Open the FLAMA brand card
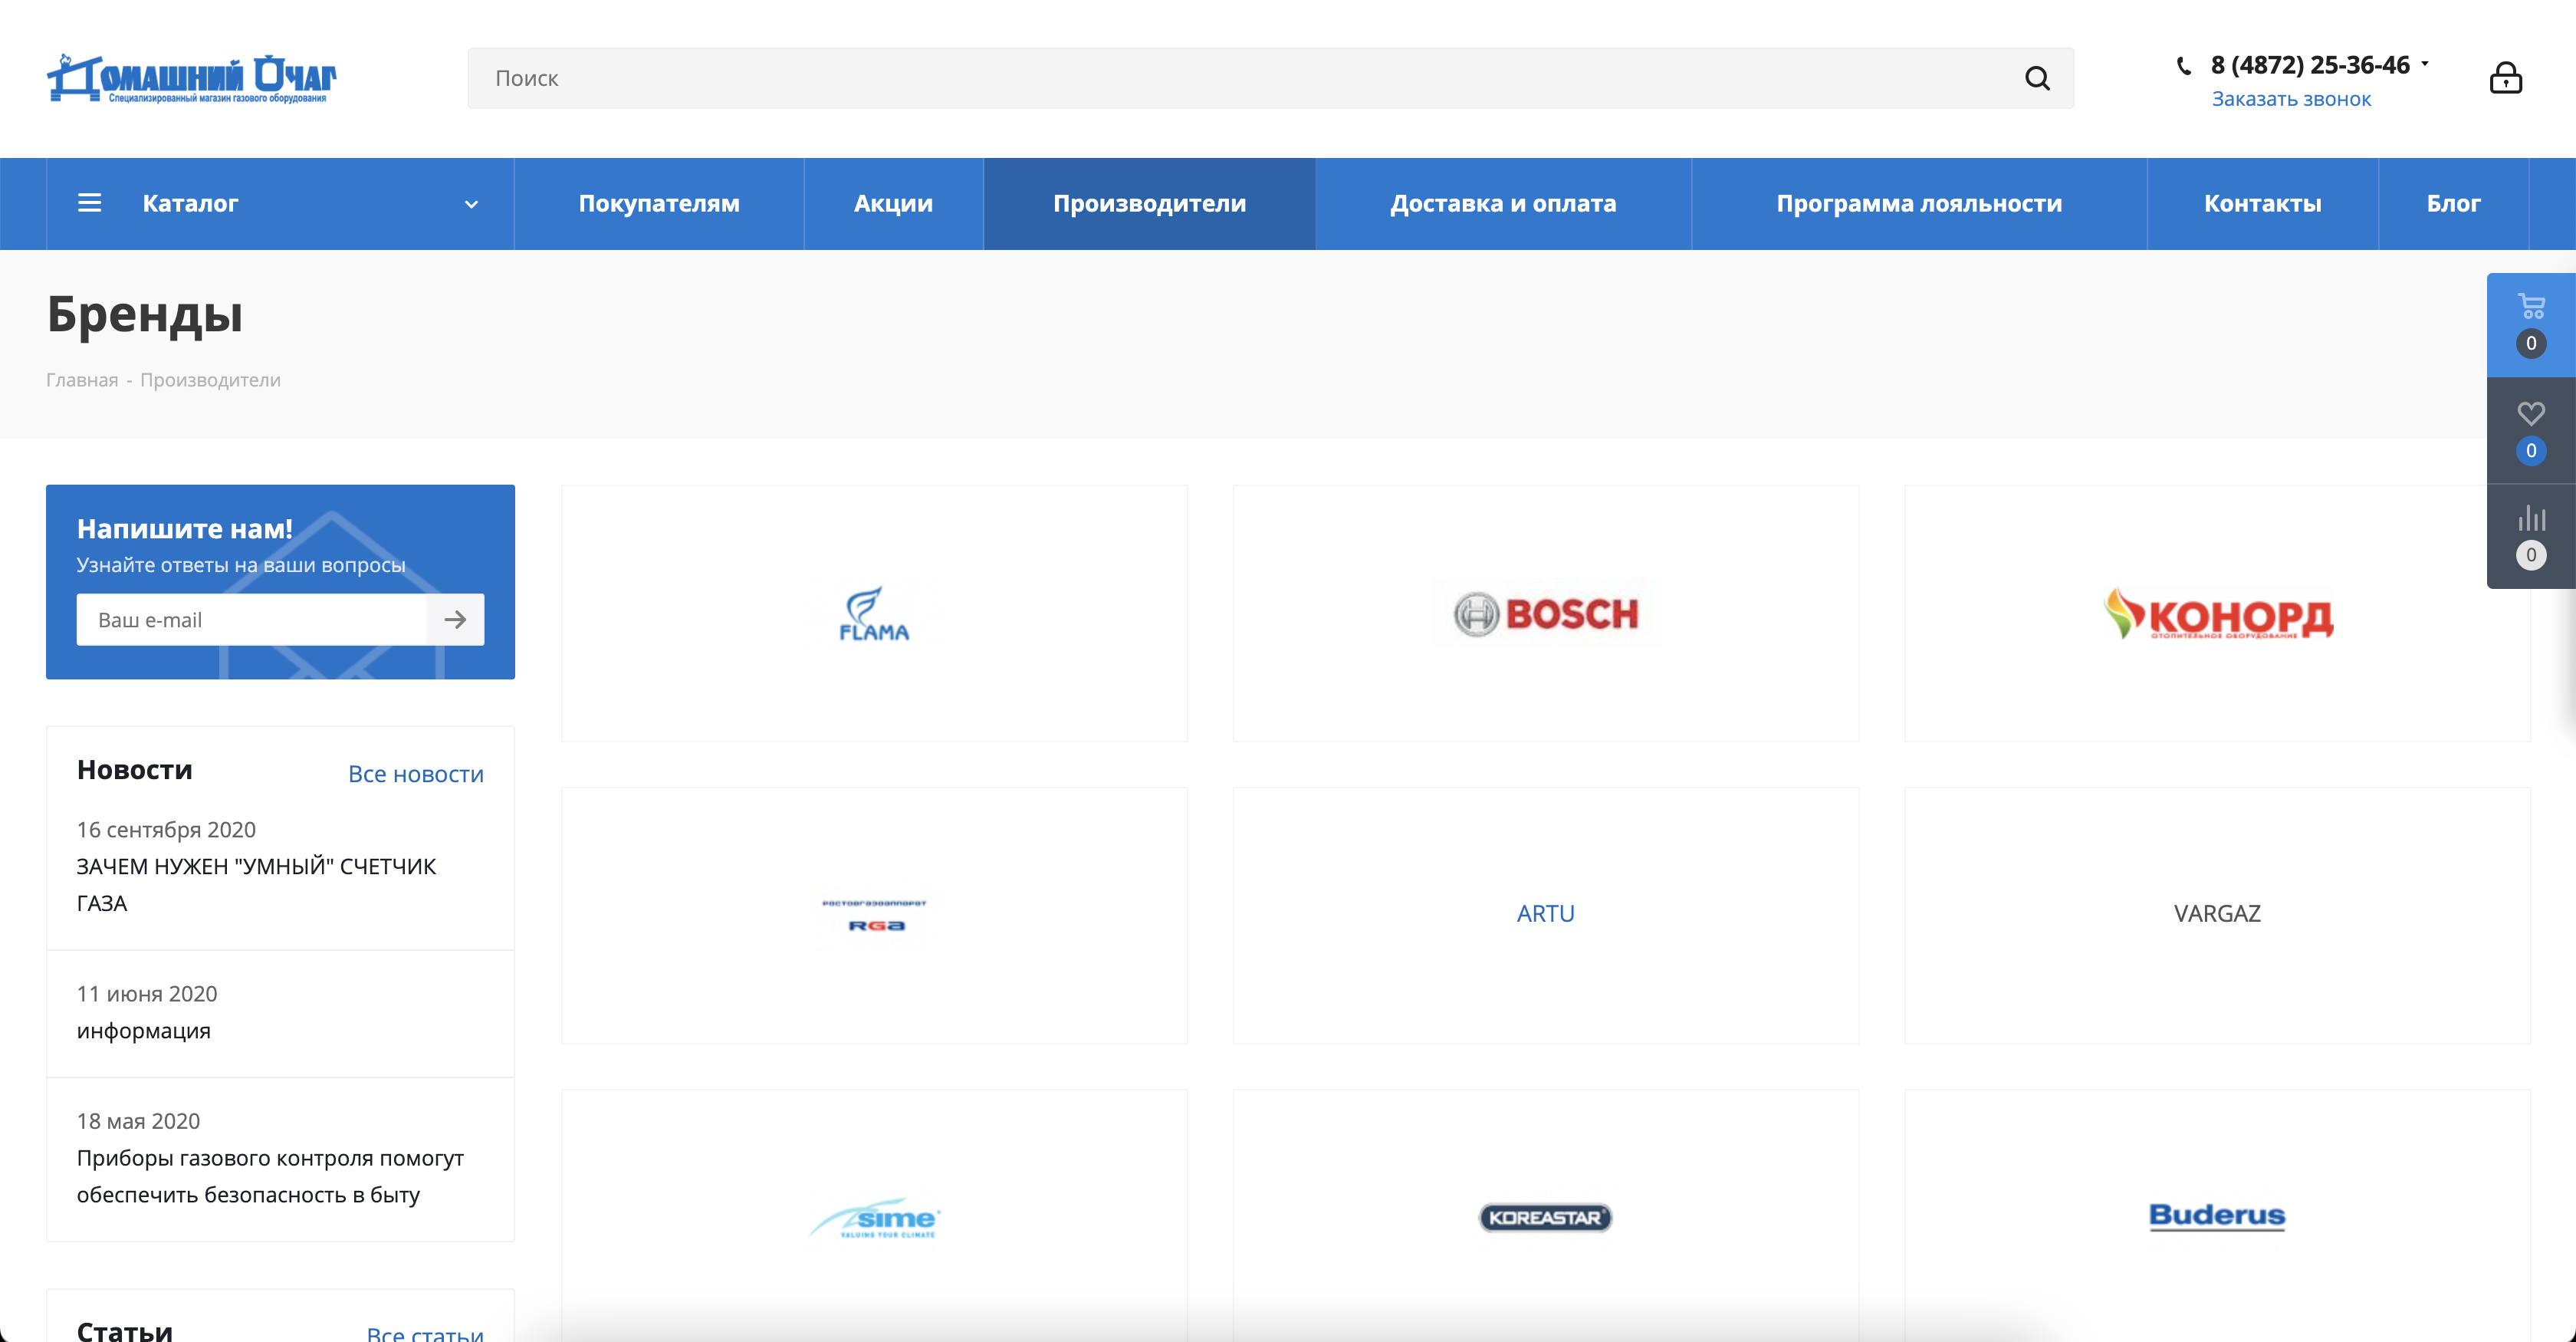Screen dimensions: 2576x1342 (x=874, y=613)
